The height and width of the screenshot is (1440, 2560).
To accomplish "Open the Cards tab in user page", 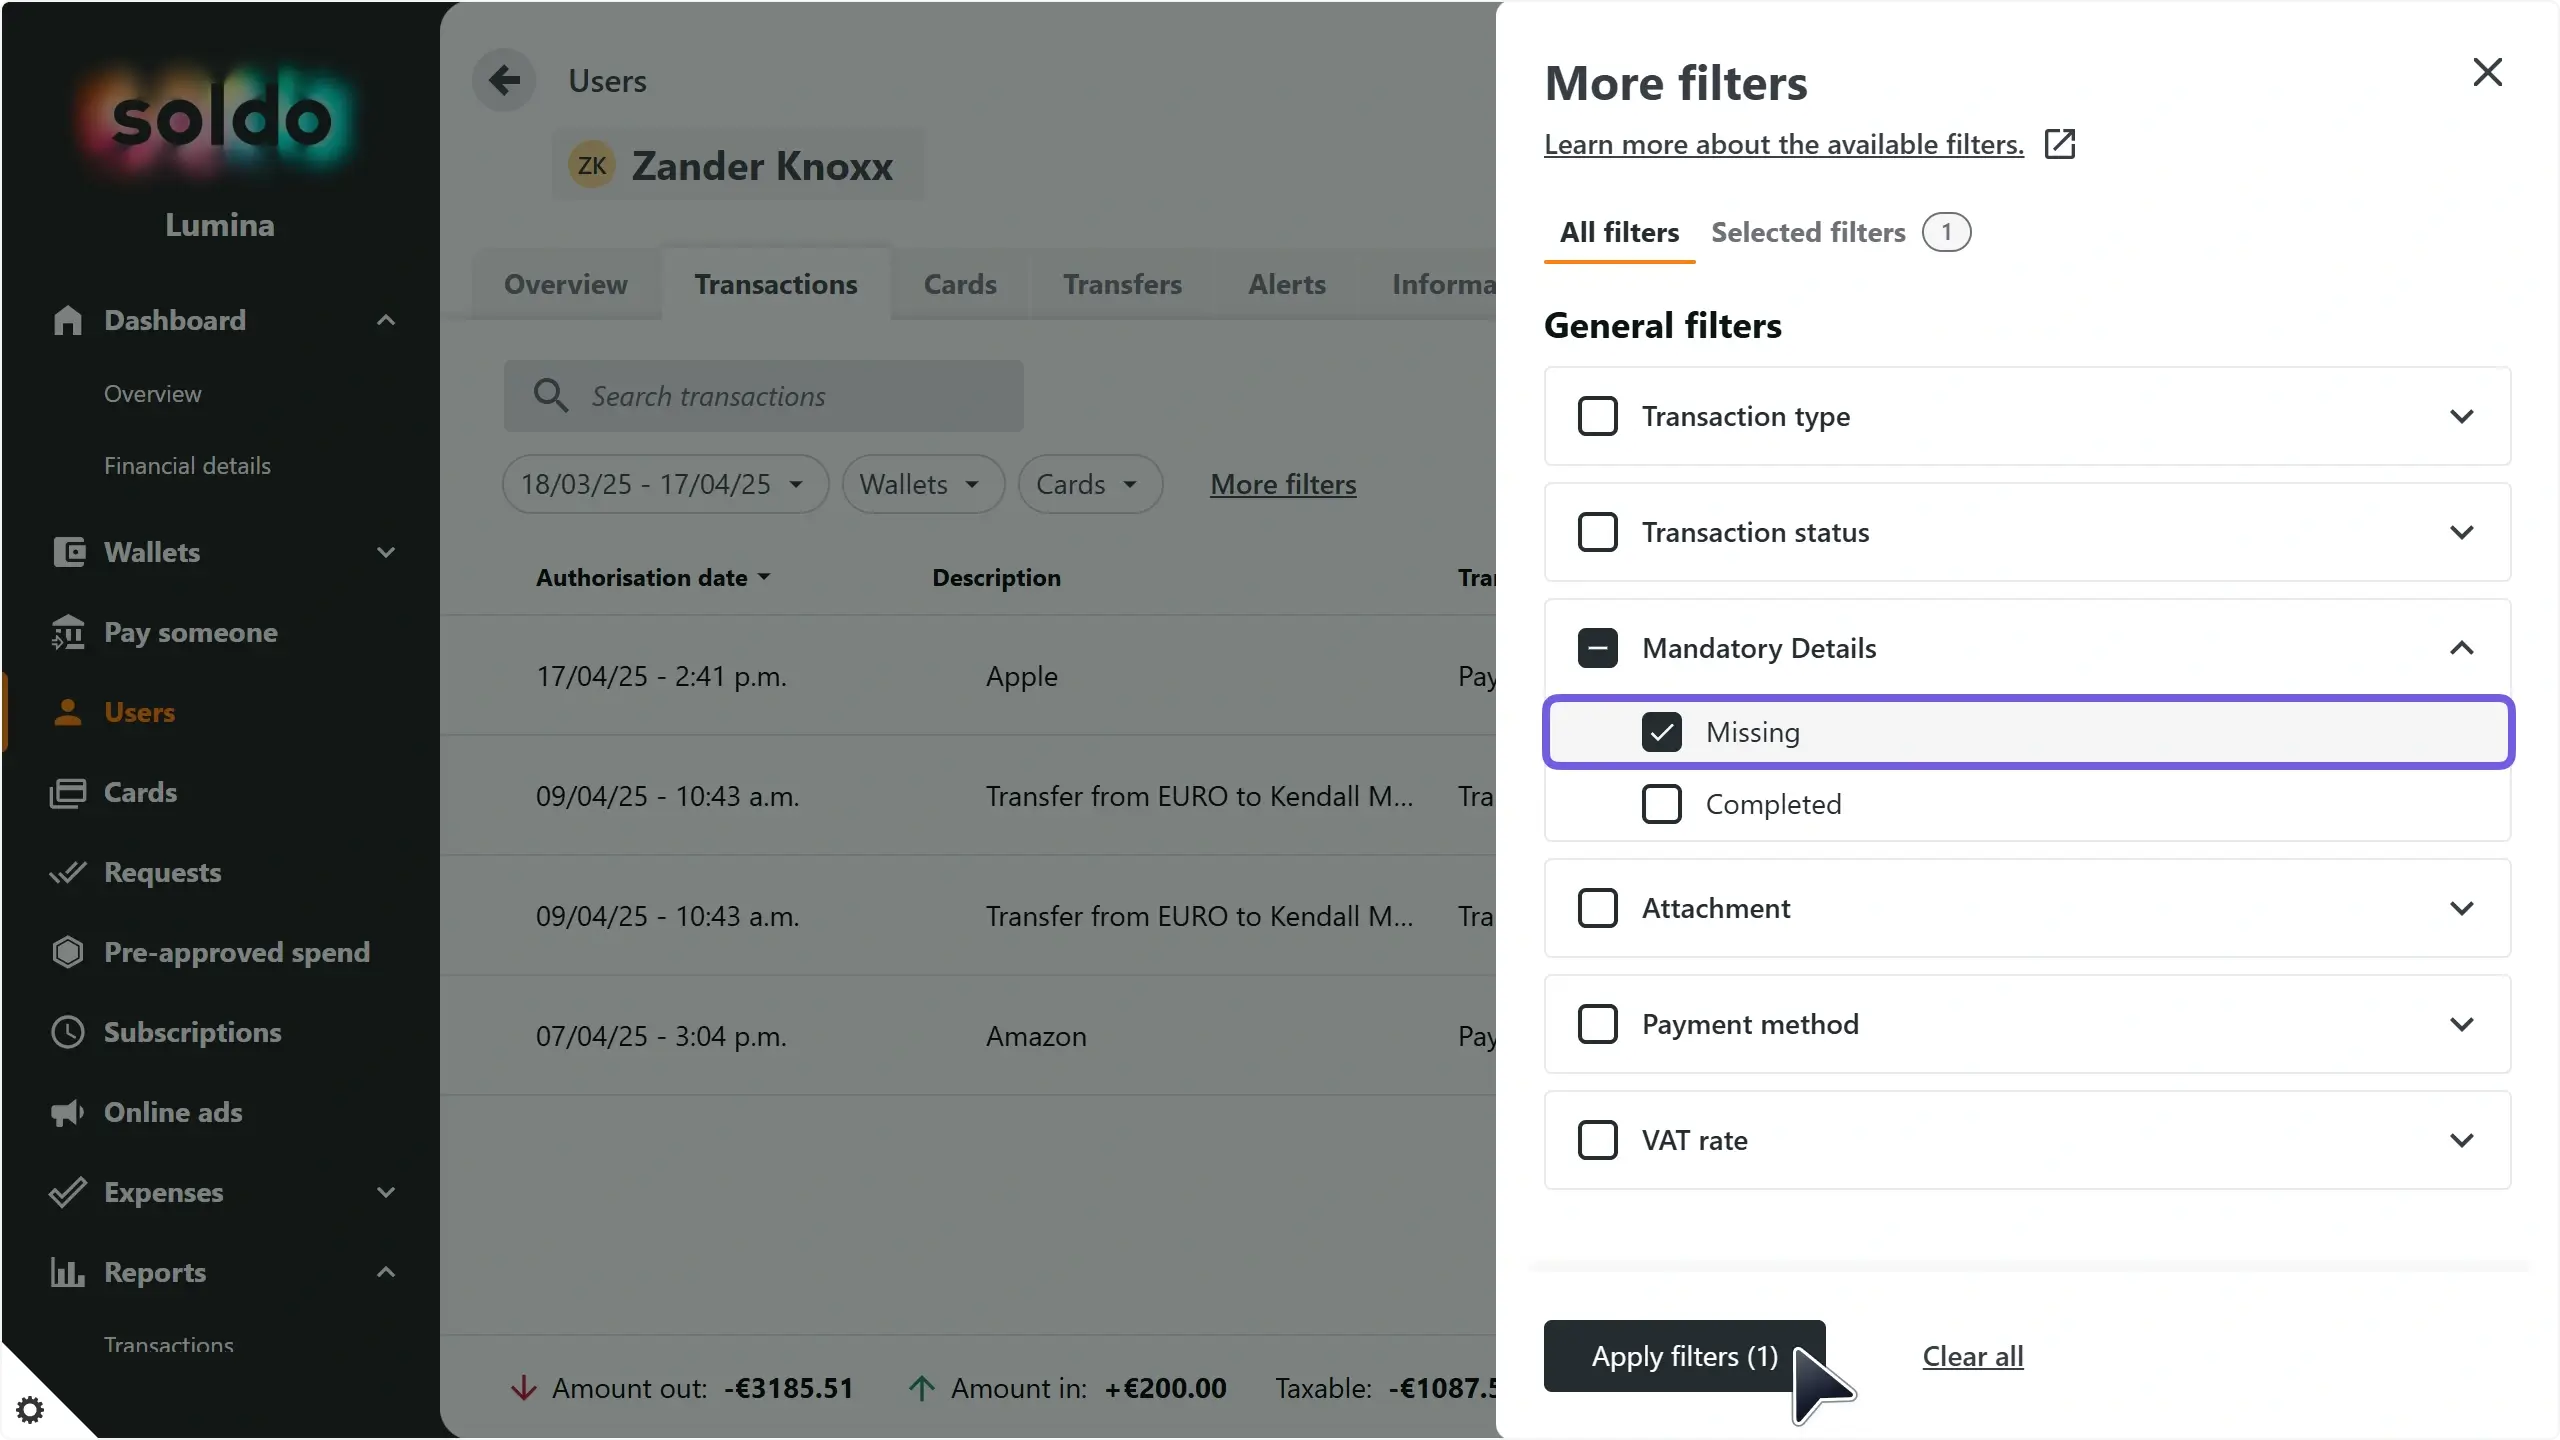I will click(x=960, y=284).
